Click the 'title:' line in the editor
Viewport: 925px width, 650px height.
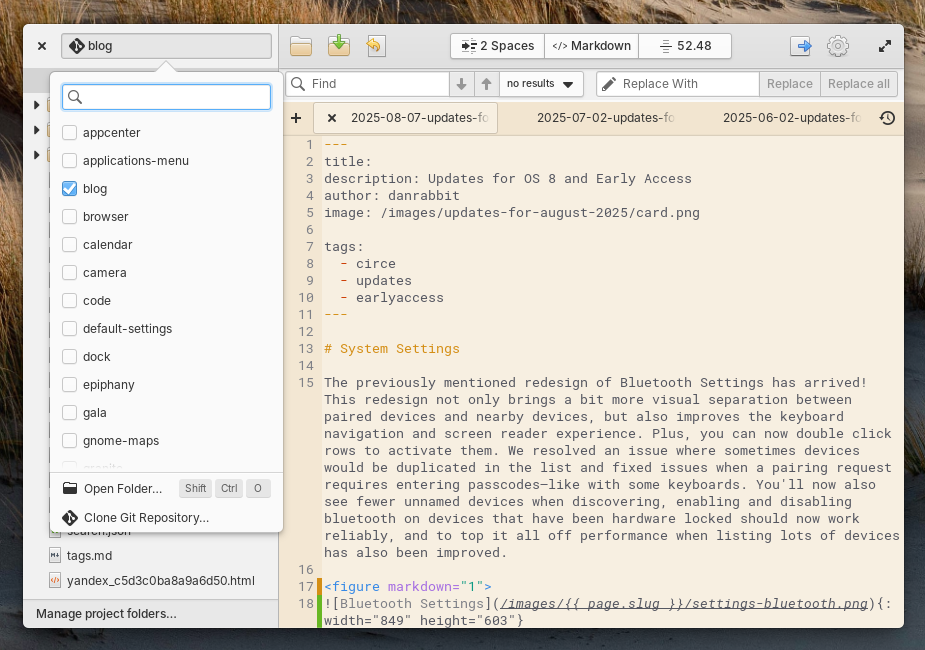click(x=348, y=162)
